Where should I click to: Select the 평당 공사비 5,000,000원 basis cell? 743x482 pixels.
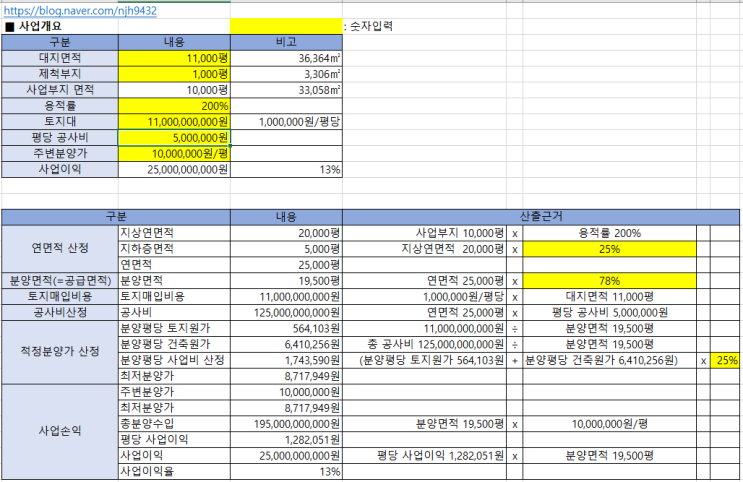click(x=609, y=312)
